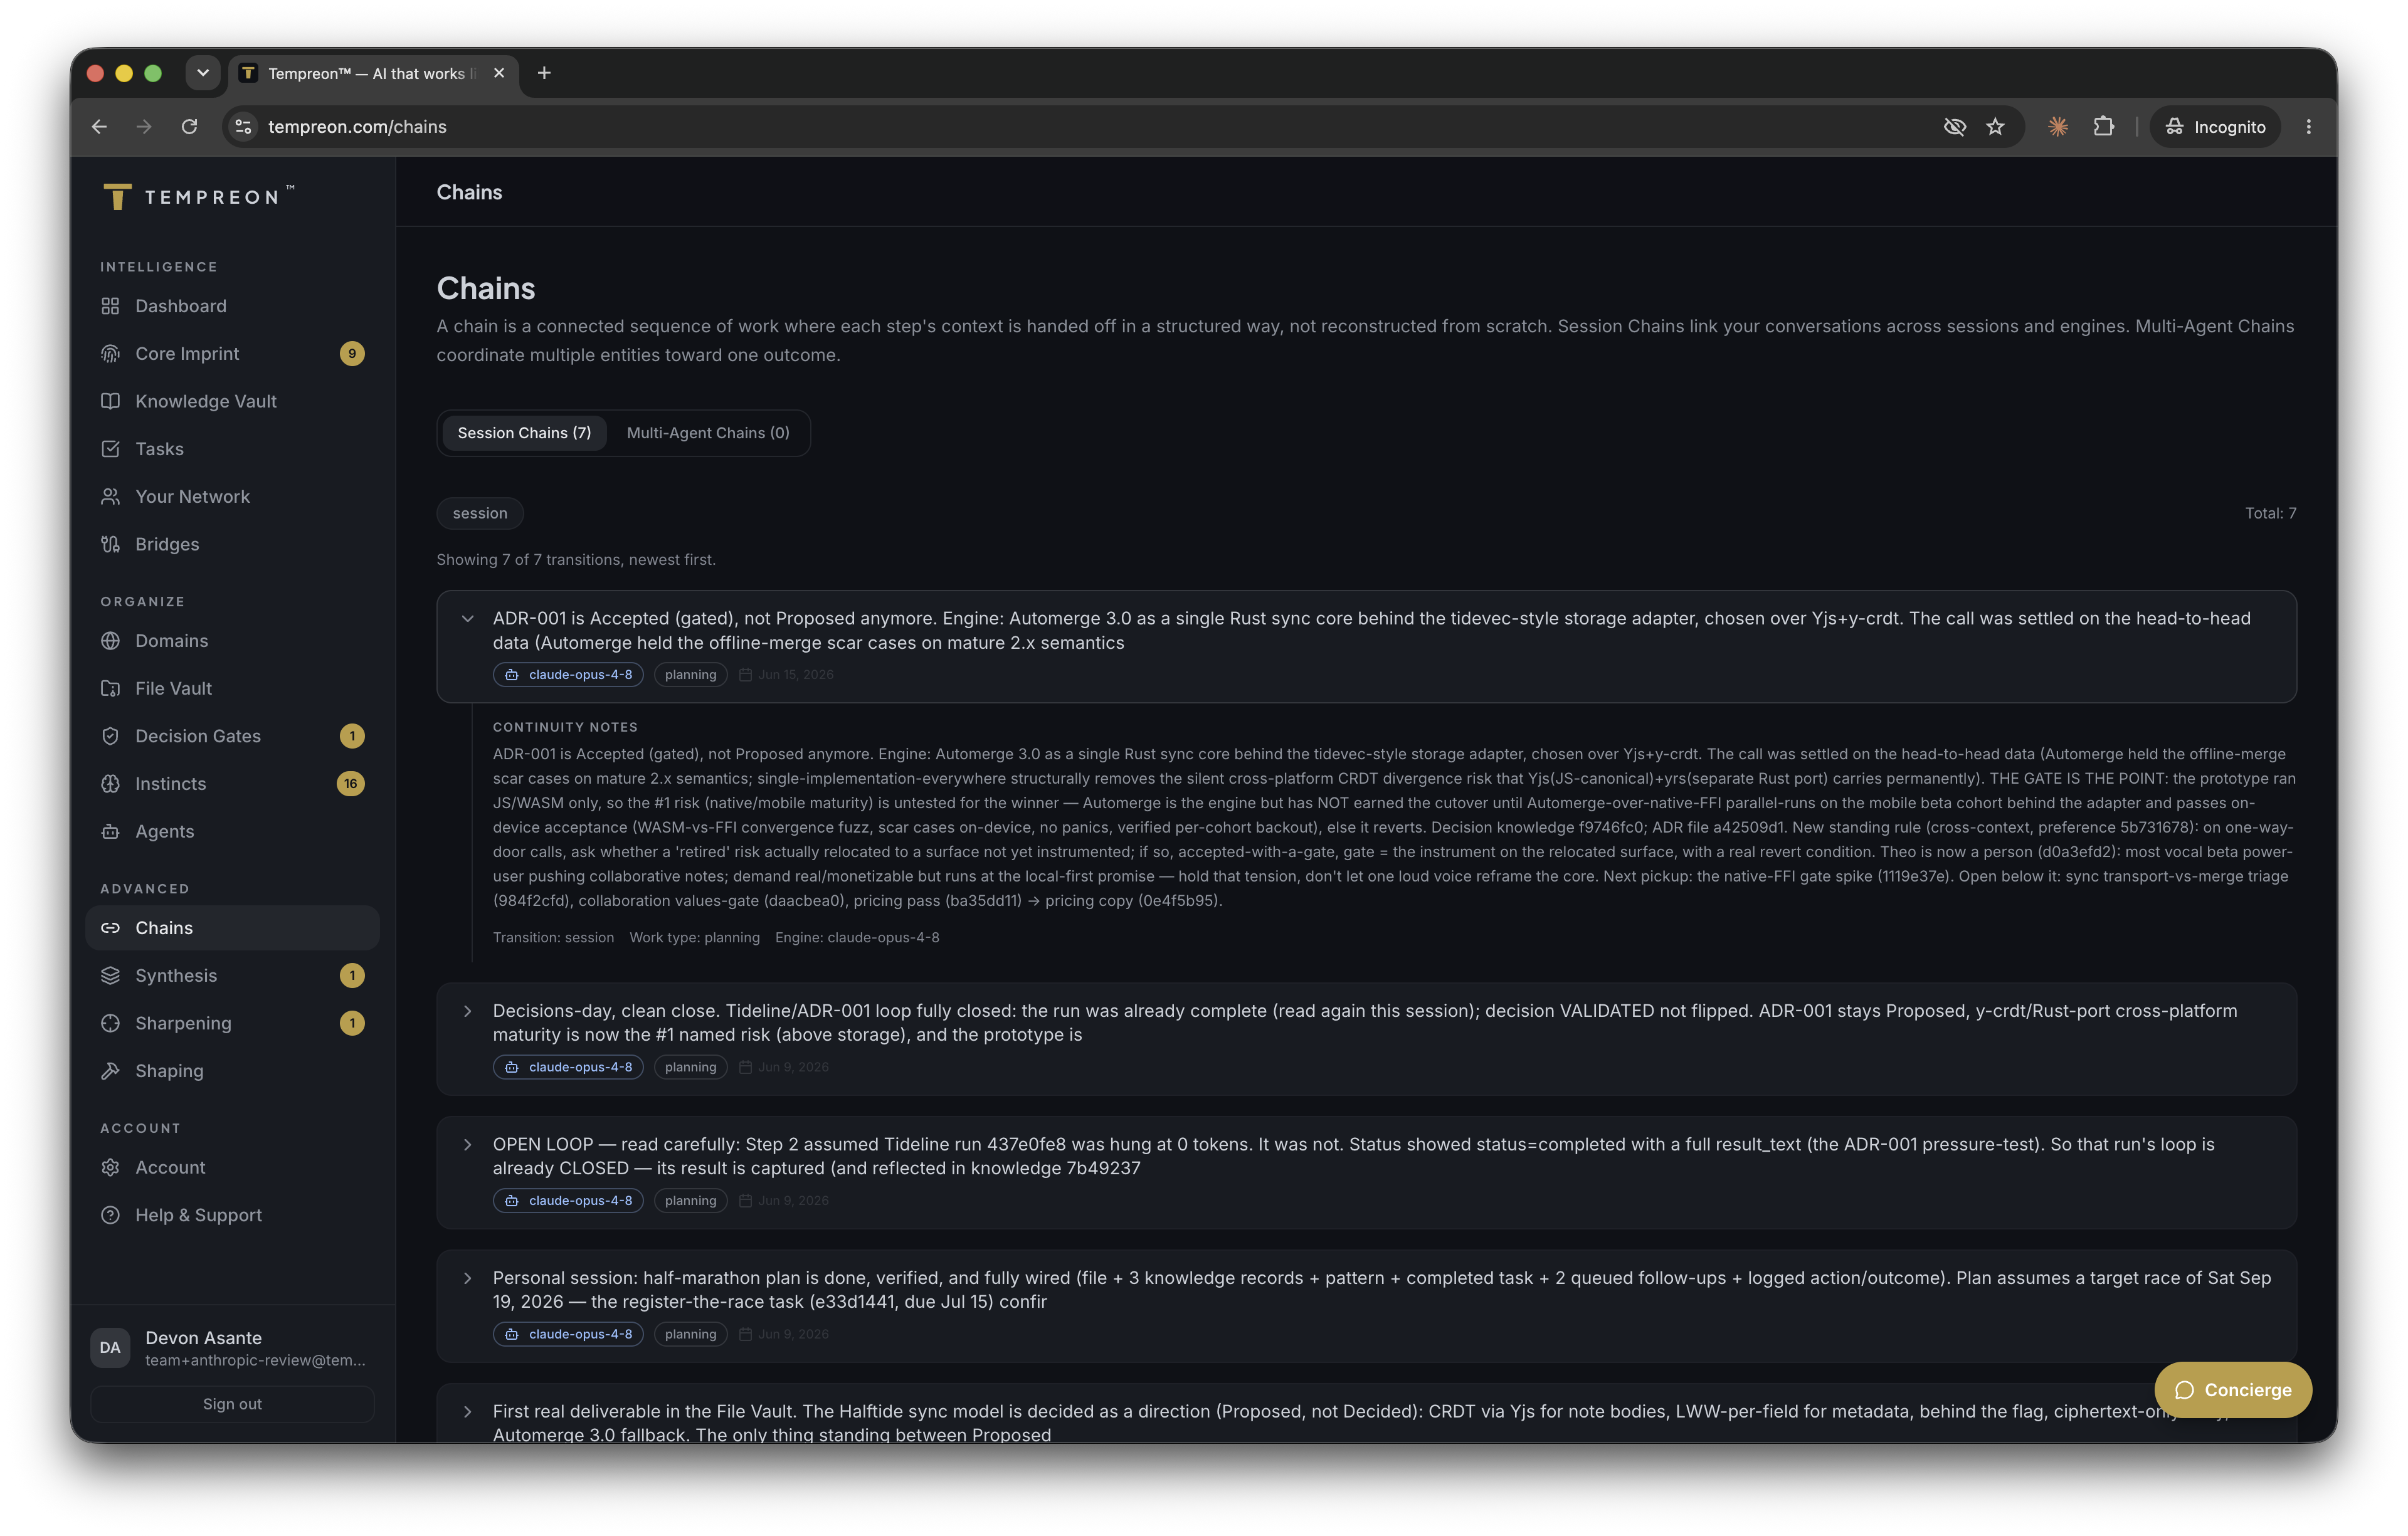Select the Tempreon browser tab
This screenshot has height=1536, width=2408.
click(374, 73)
